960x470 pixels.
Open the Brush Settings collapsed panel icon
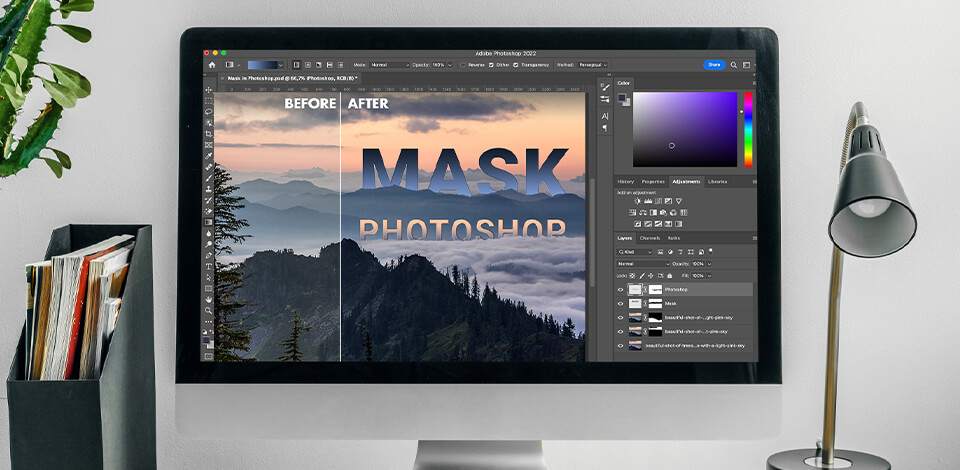point(605,88)
